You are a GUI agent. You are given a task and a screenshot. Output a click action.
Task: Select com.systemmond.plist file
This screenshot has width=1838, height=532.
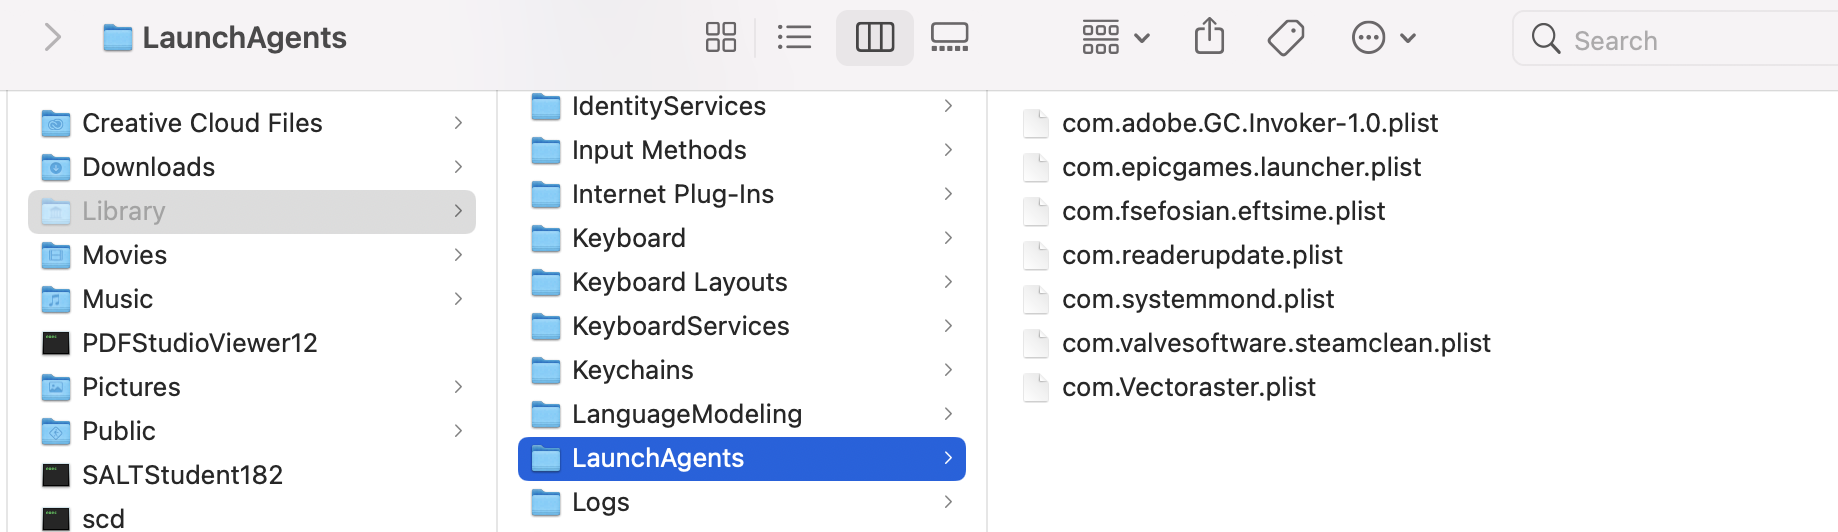tap(1197, 299)
